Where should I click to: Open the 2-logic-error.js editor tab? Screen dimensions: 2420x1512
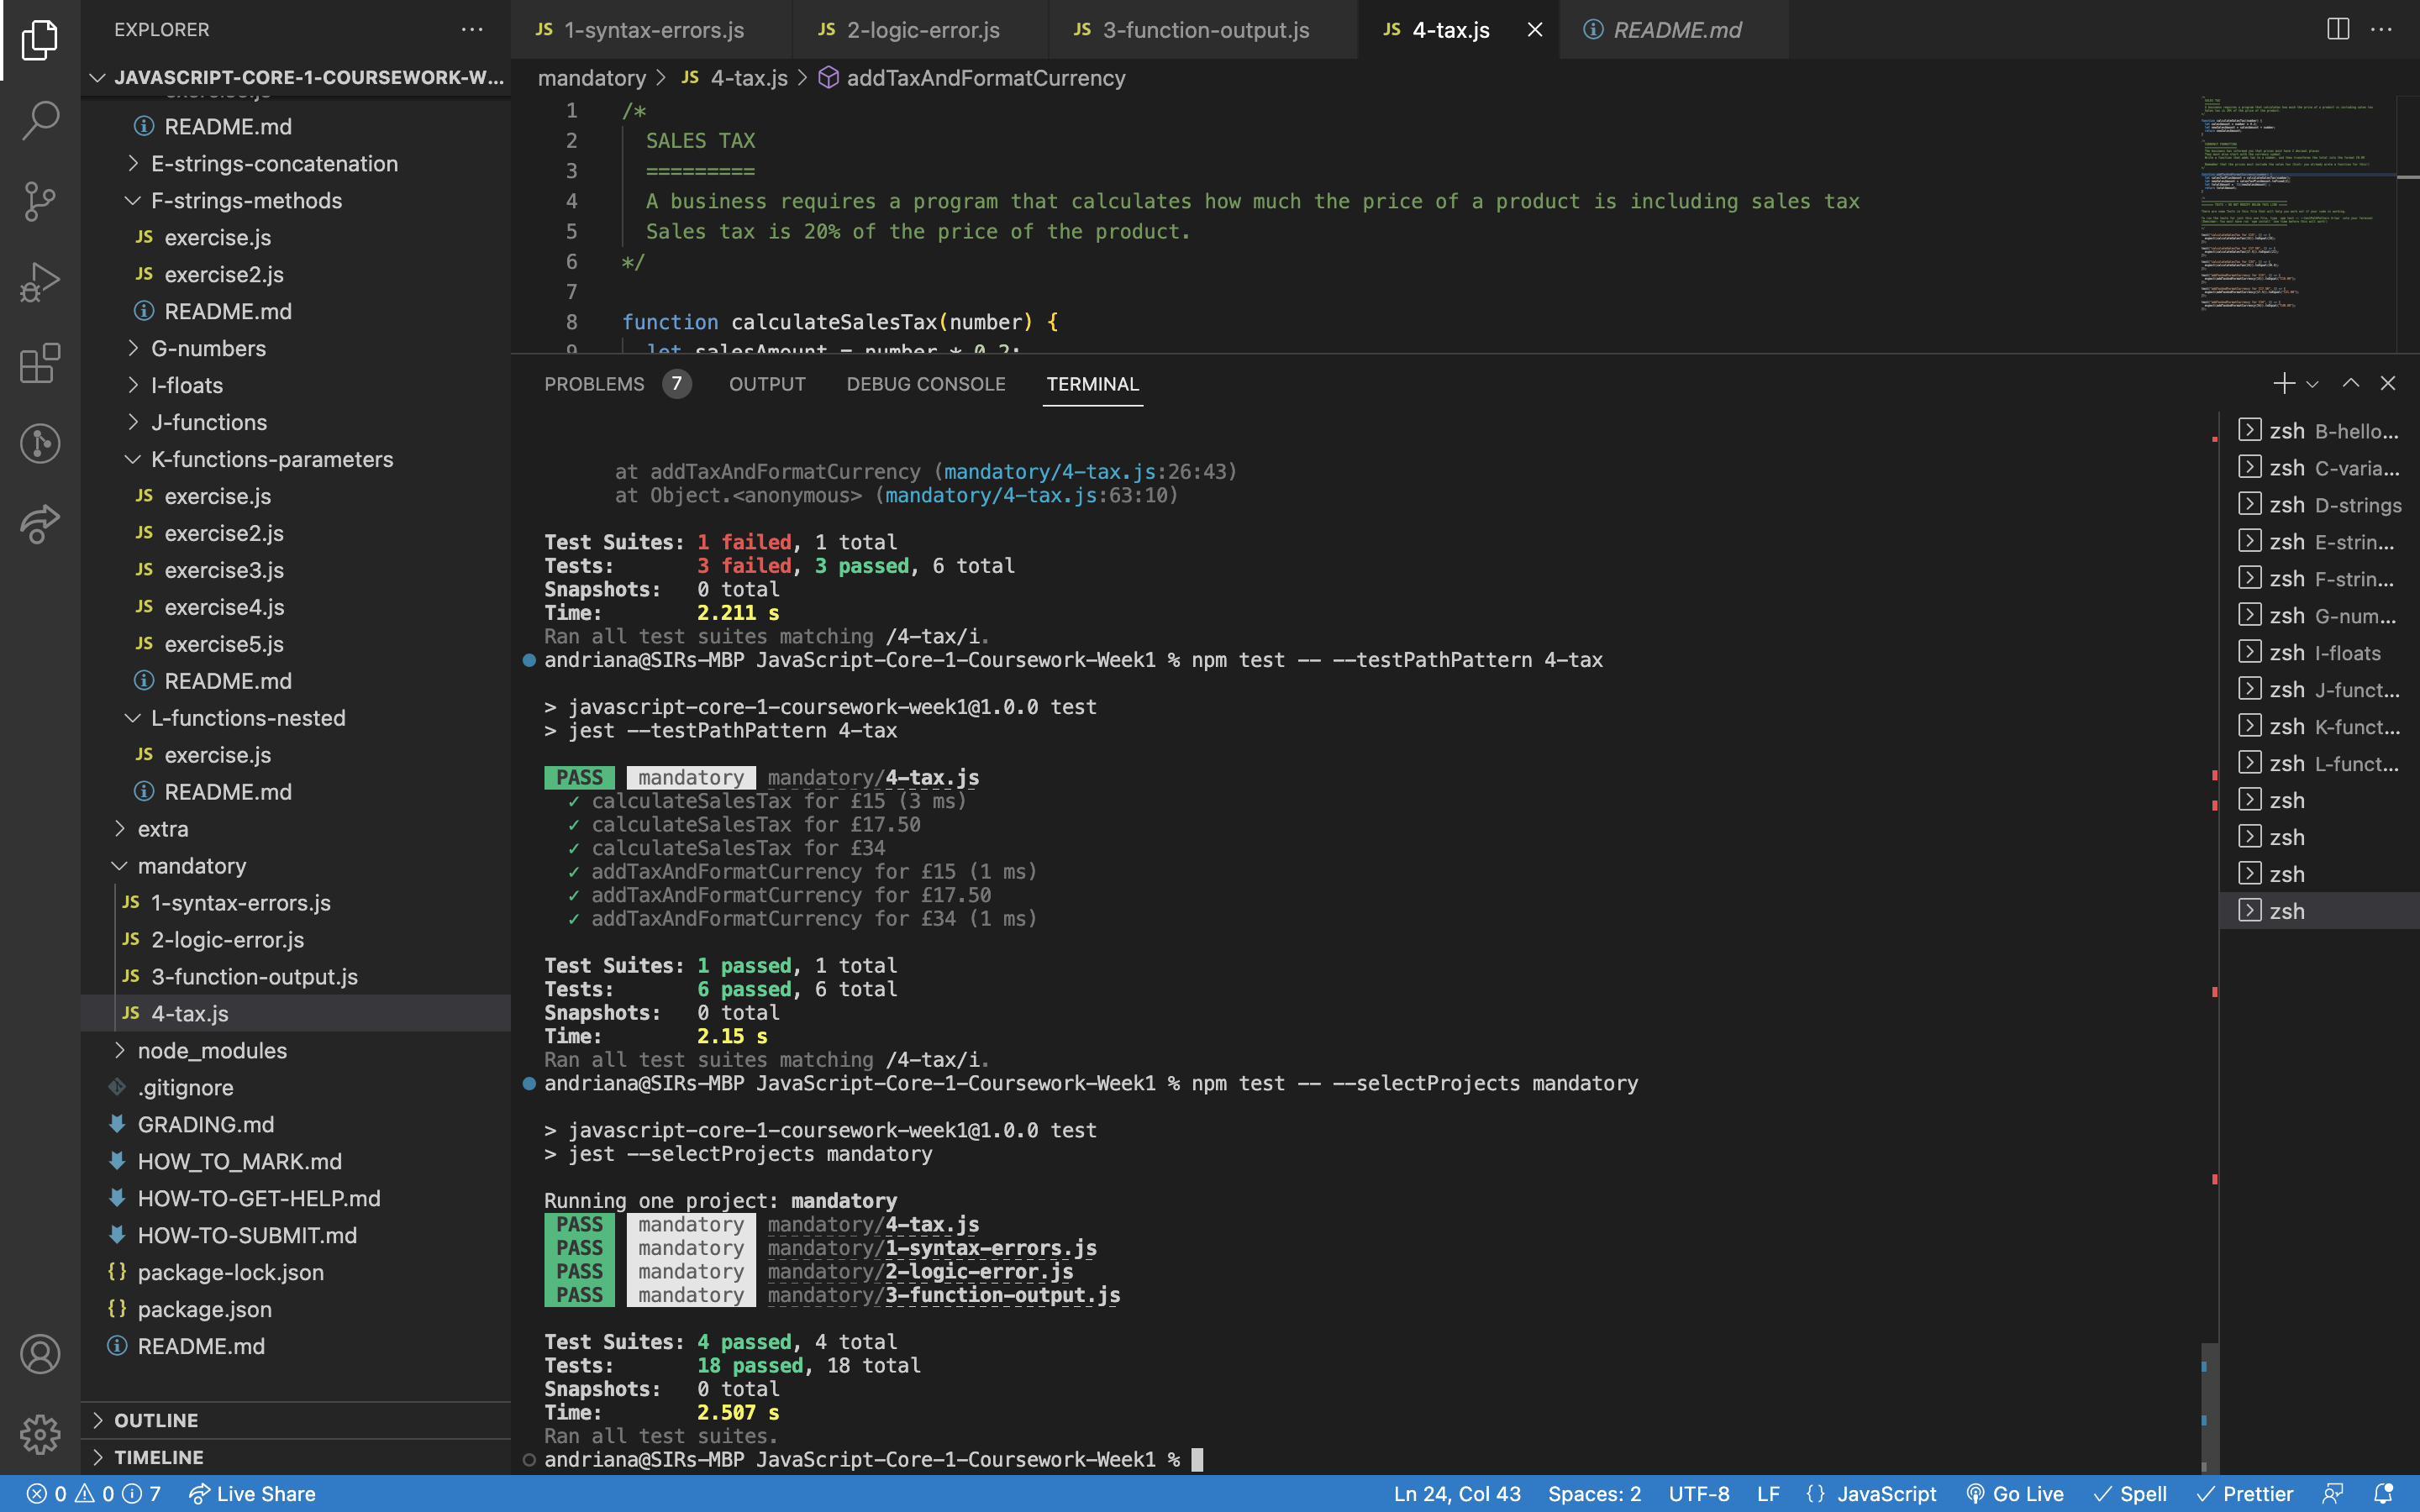[920, 30]
